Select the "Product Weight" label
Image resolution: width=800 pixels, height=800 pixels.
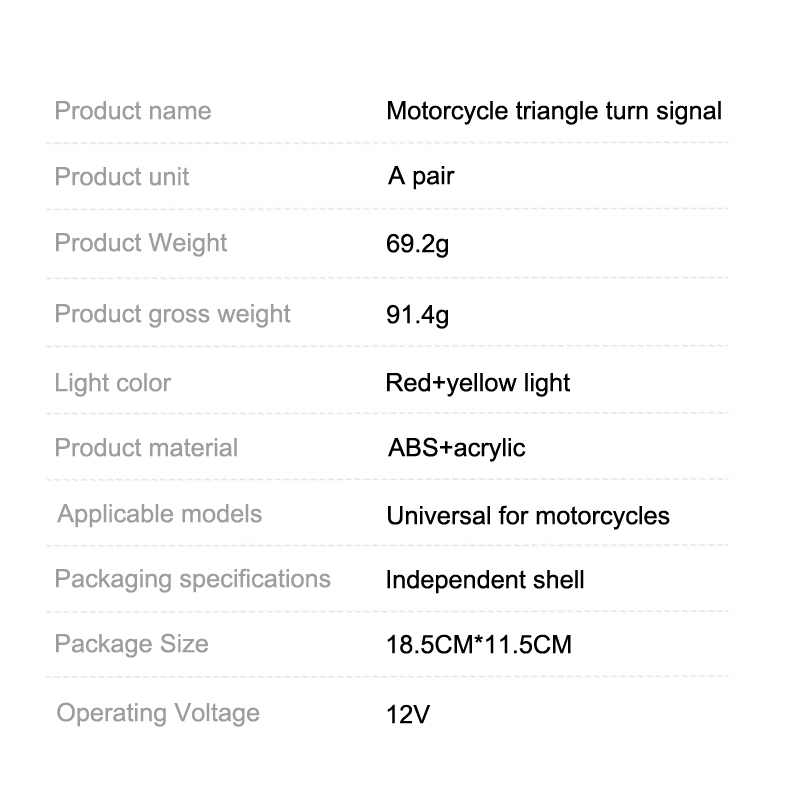pyautogui.click(x=141, y=243)
